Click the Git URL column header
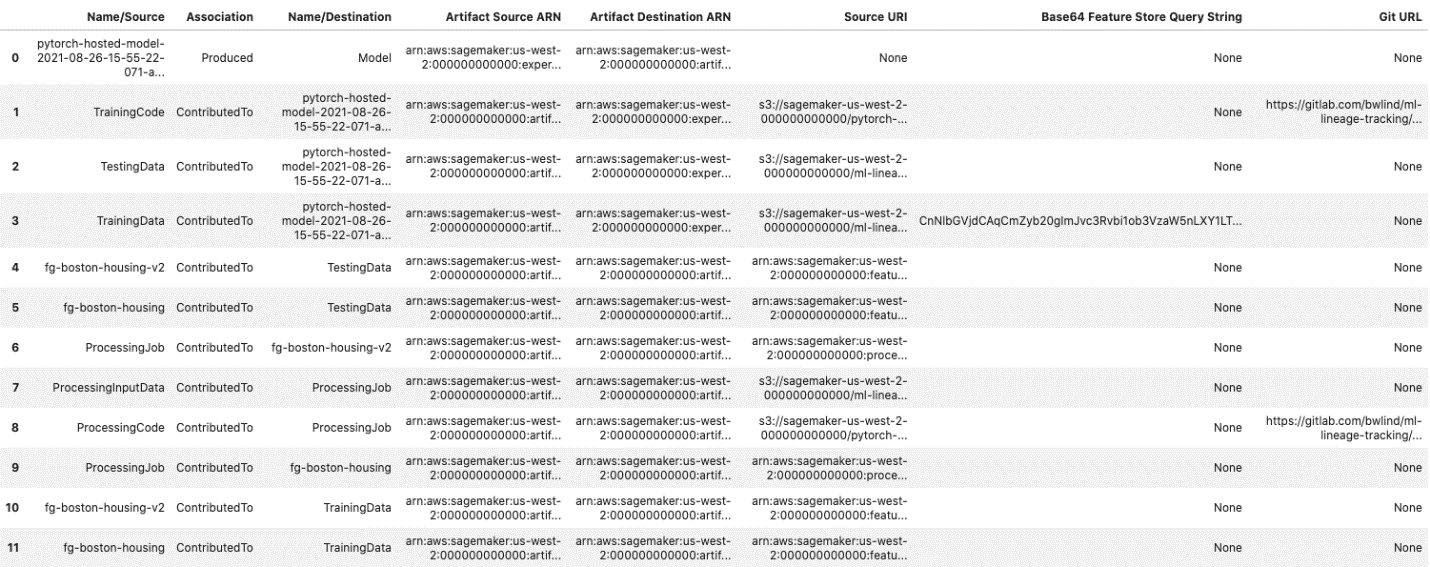 1398,18
